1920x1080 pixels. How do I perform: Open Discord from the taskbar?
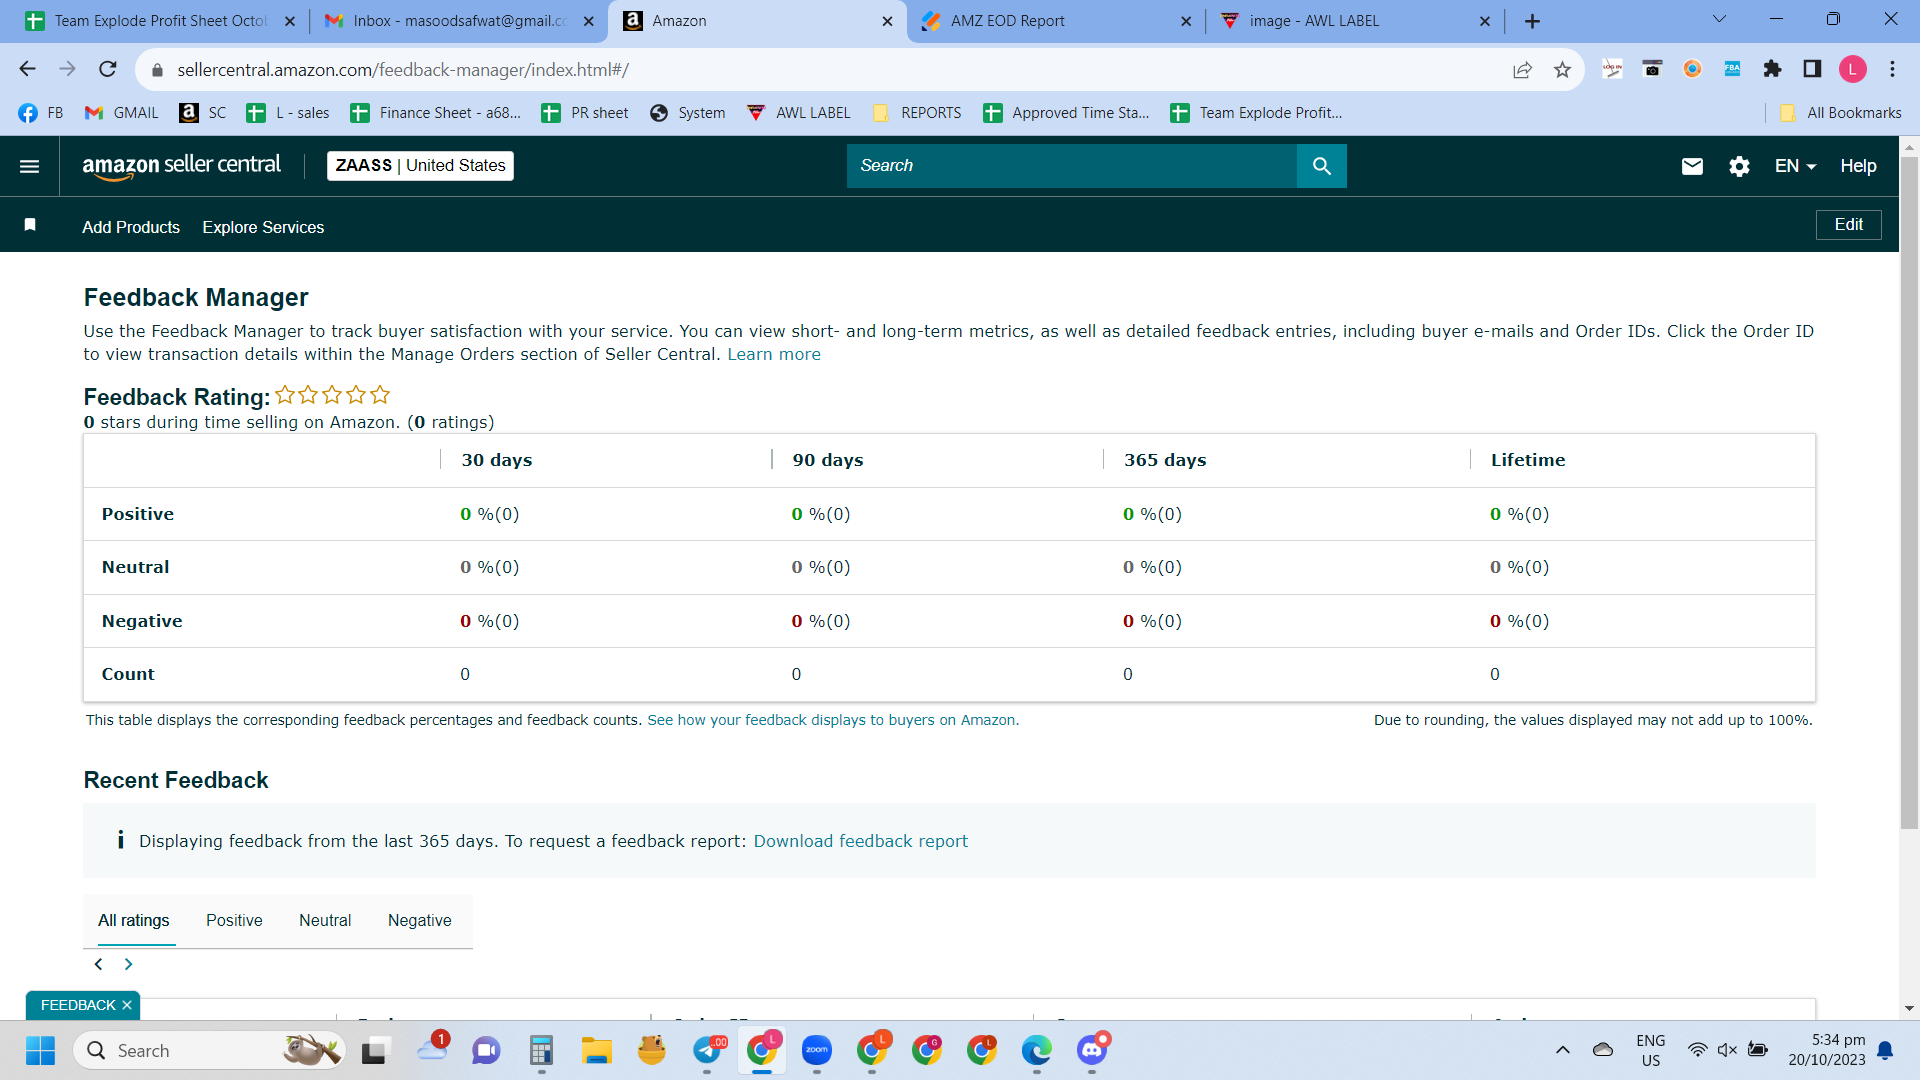[x=1092, y=1050]
